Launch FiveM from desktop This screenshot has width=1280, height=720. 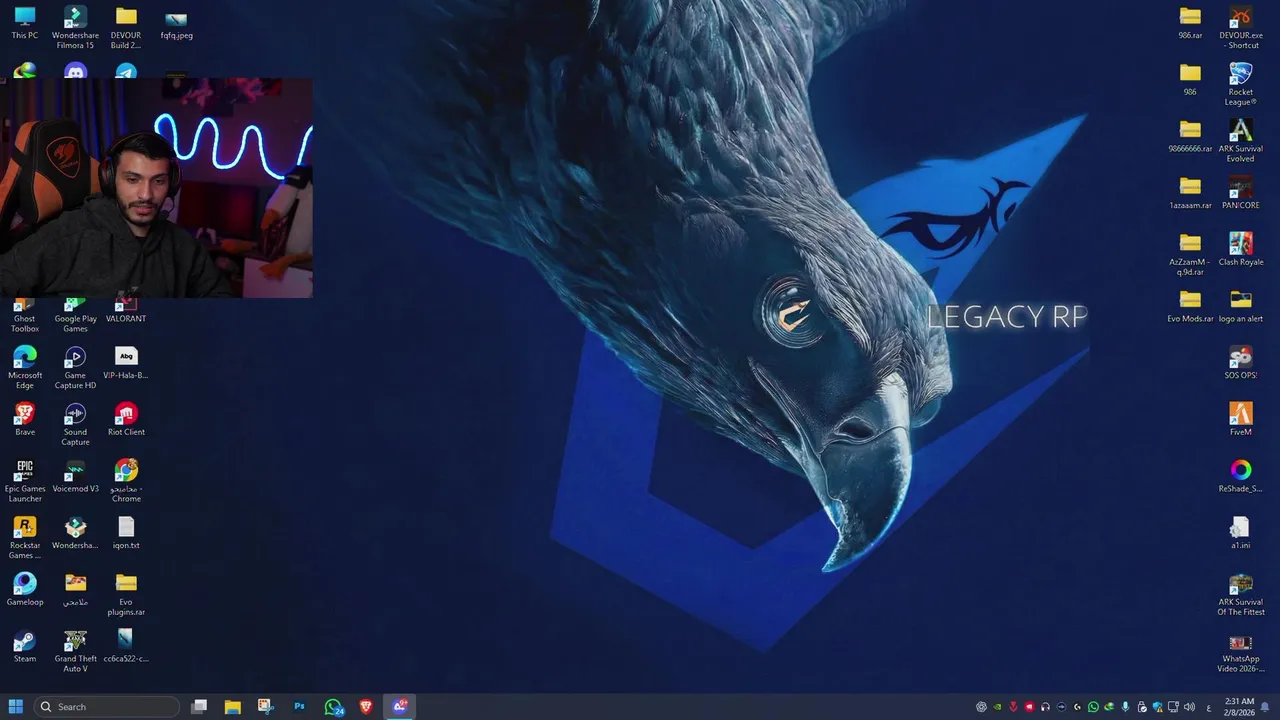click(x=1240, y=419)
